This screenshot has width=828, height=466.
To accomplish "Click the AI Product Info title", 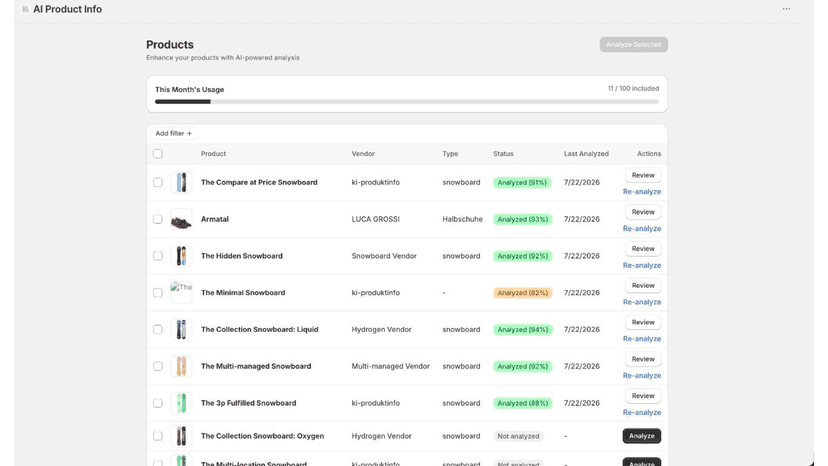I will coord(68,9).
